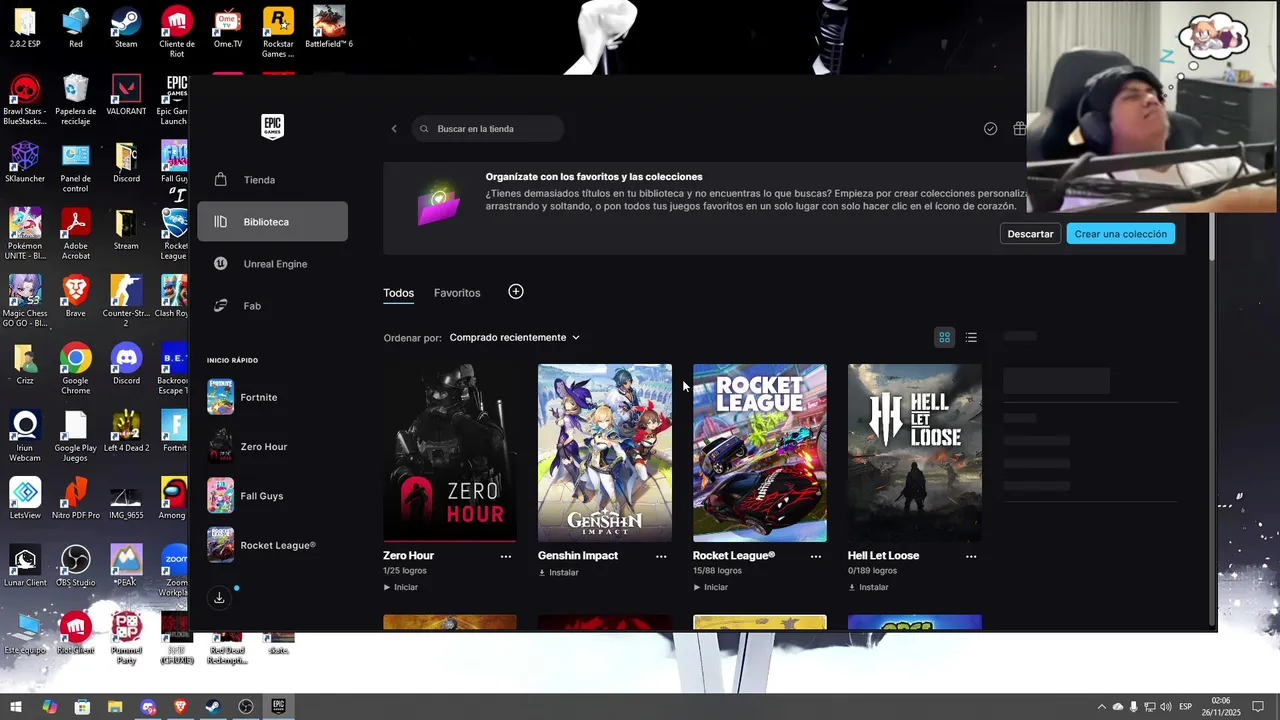Click Rocket League 15/88 logros text
1280x720 pixels.
click(x=718, y=571)
